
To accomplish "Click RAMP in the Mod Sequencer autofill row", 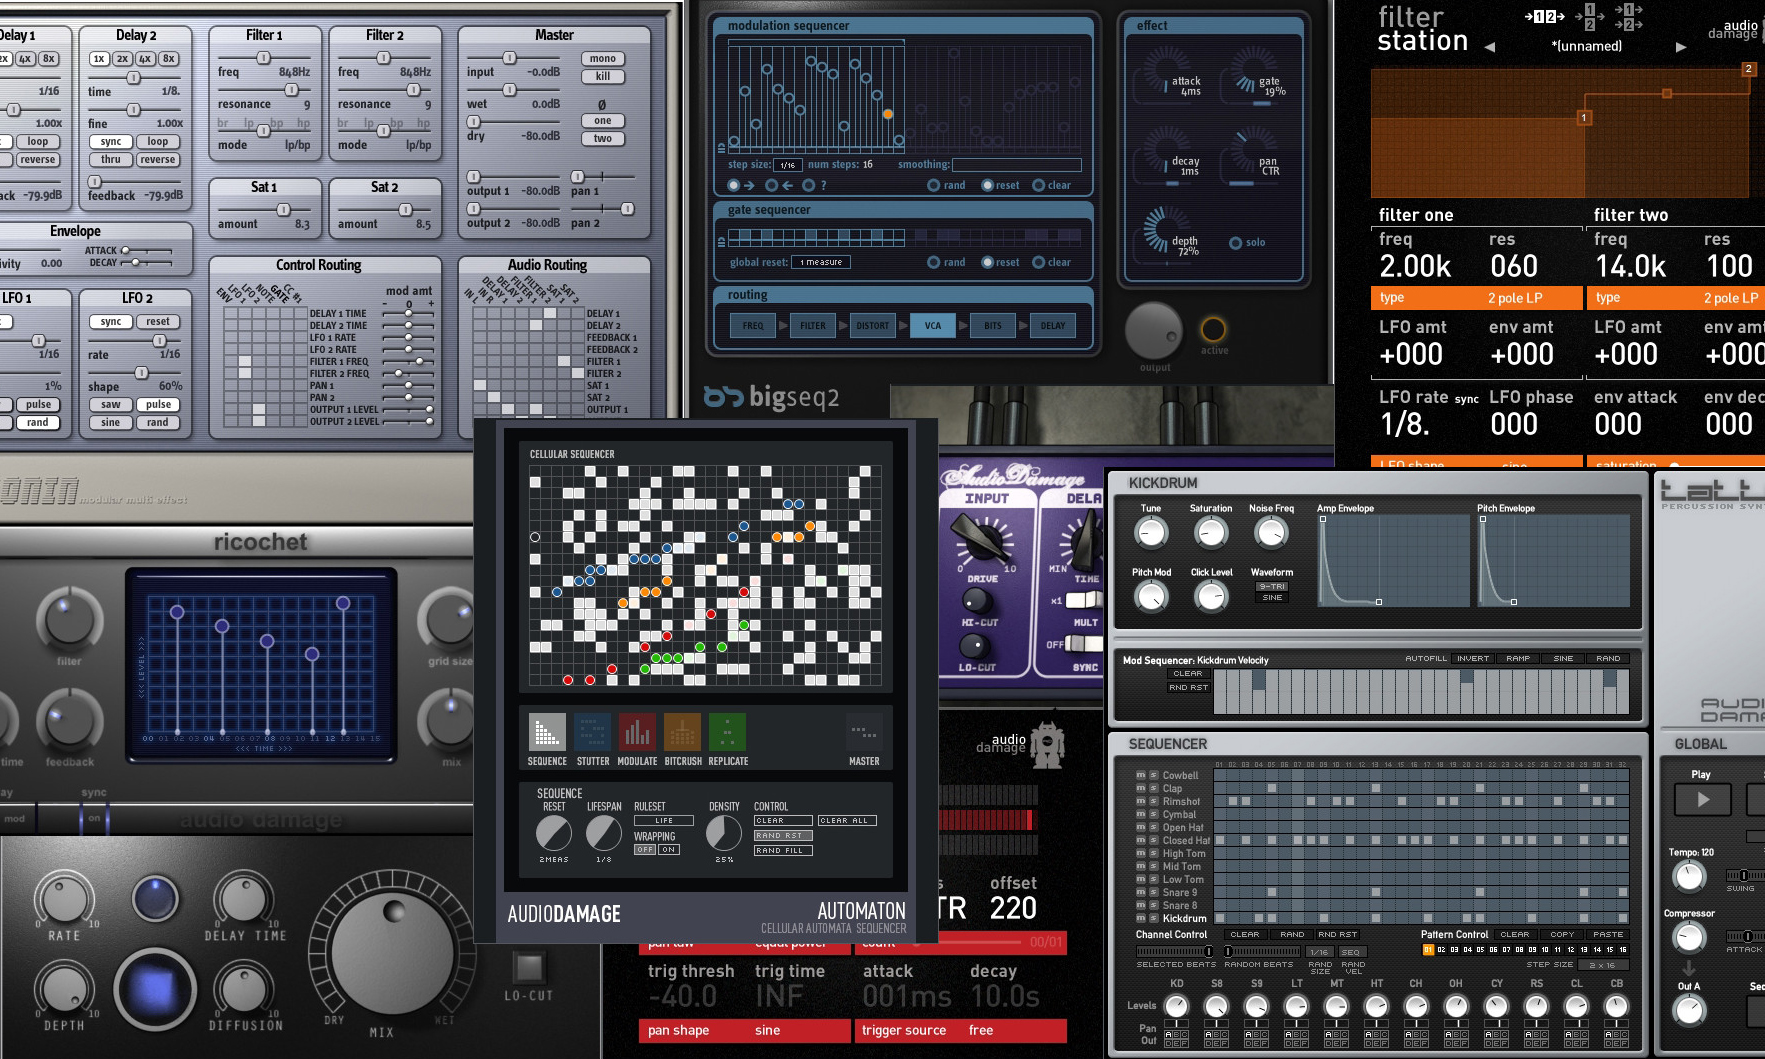I will pyautogui.click(x=1518, y=659).
